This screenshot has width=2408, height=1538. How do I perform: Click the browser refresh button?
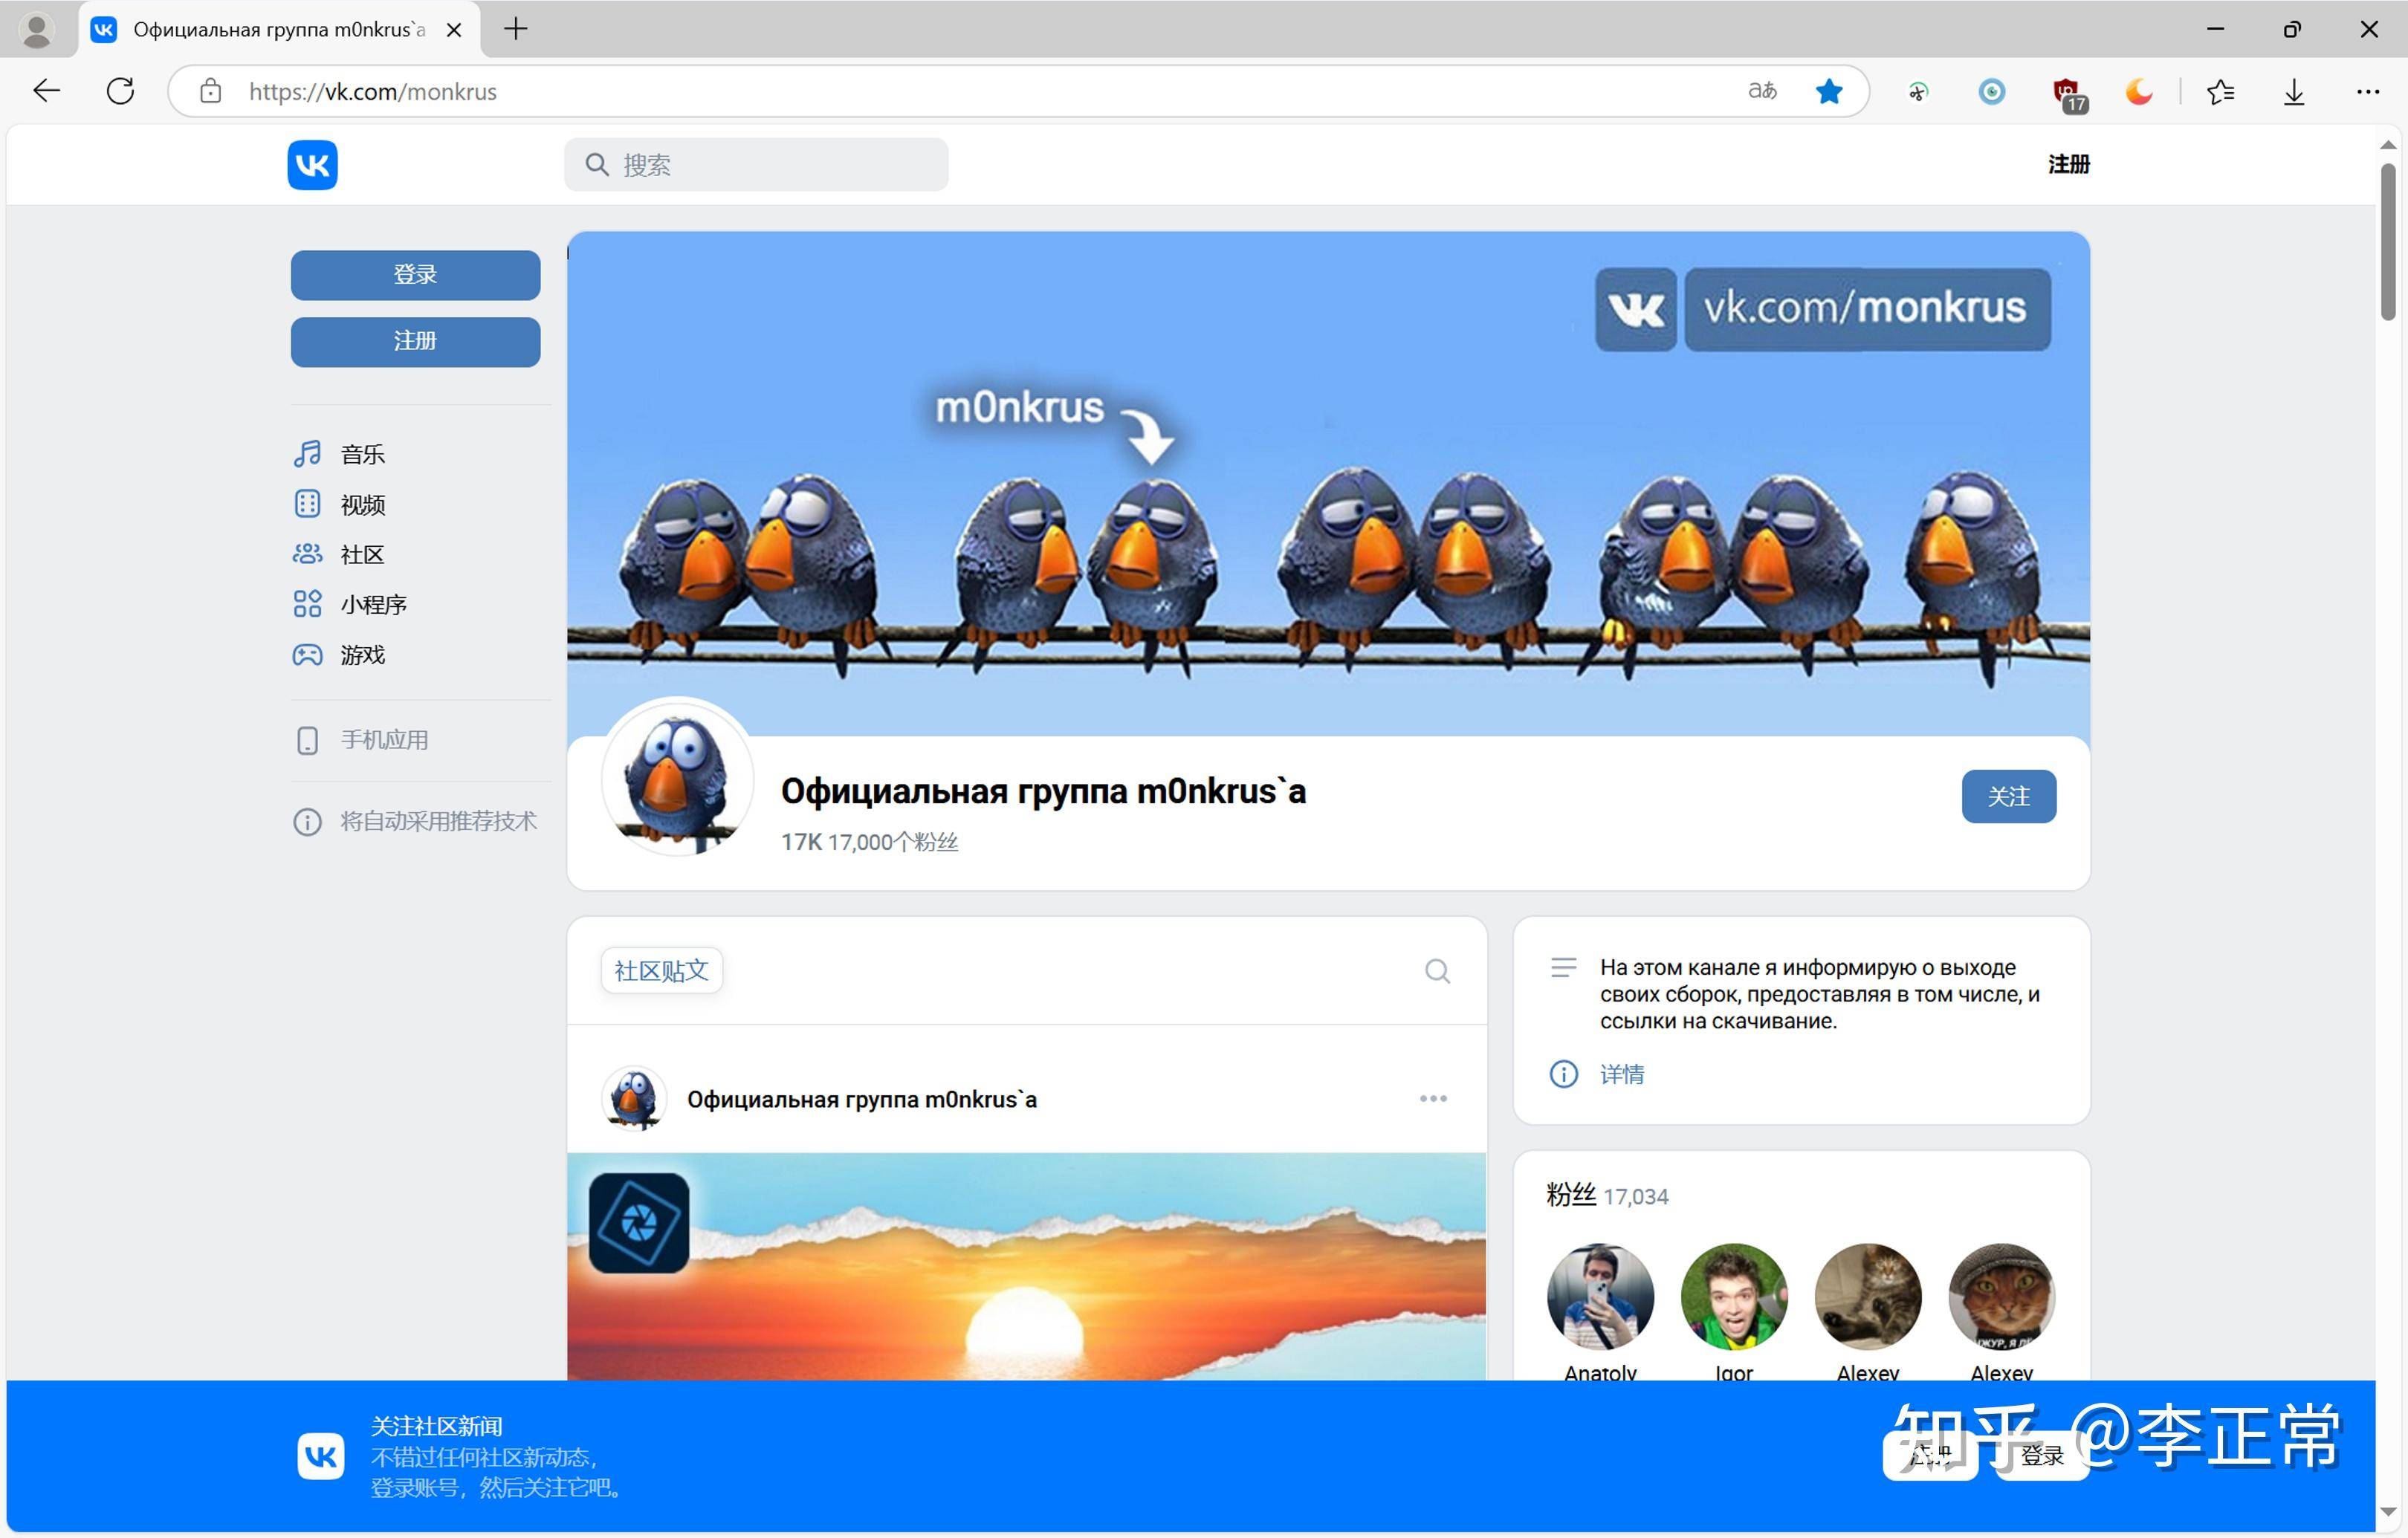point(120,91)
